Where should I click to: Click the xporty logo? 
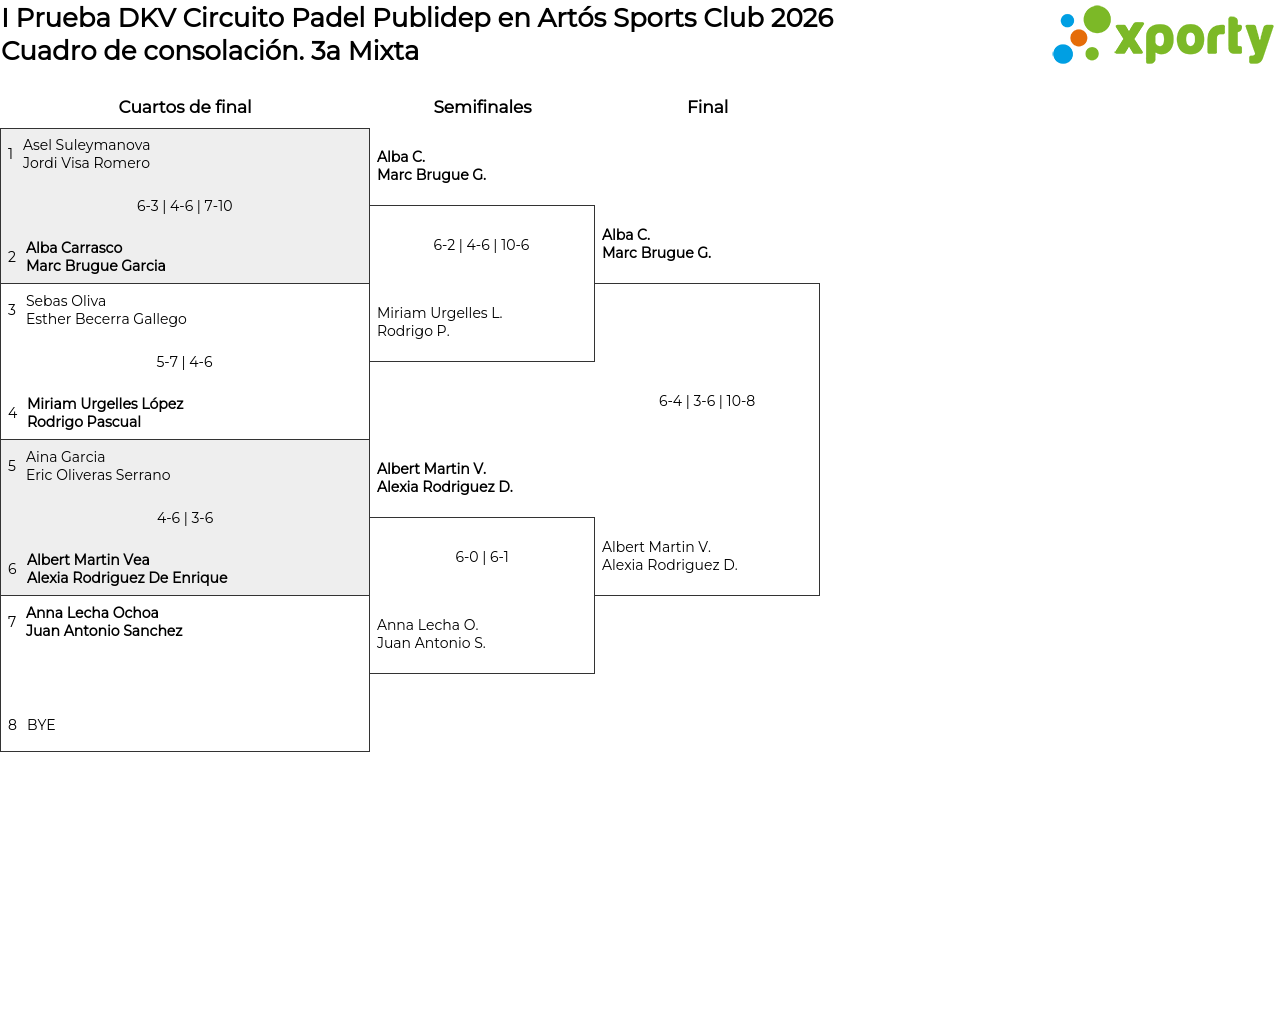1162,36
